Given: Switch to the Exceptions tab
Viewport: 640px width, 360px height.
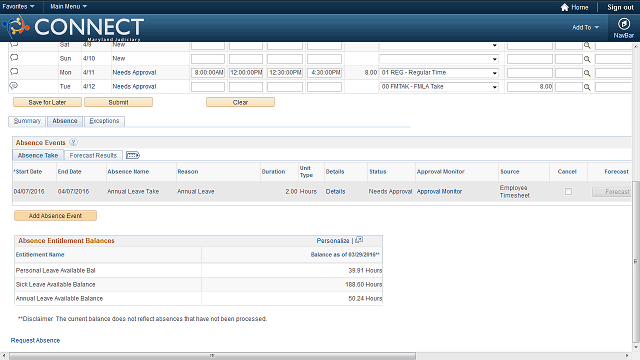Looking at the screenshot, I should pyautogui.click(x=104, y=121).
